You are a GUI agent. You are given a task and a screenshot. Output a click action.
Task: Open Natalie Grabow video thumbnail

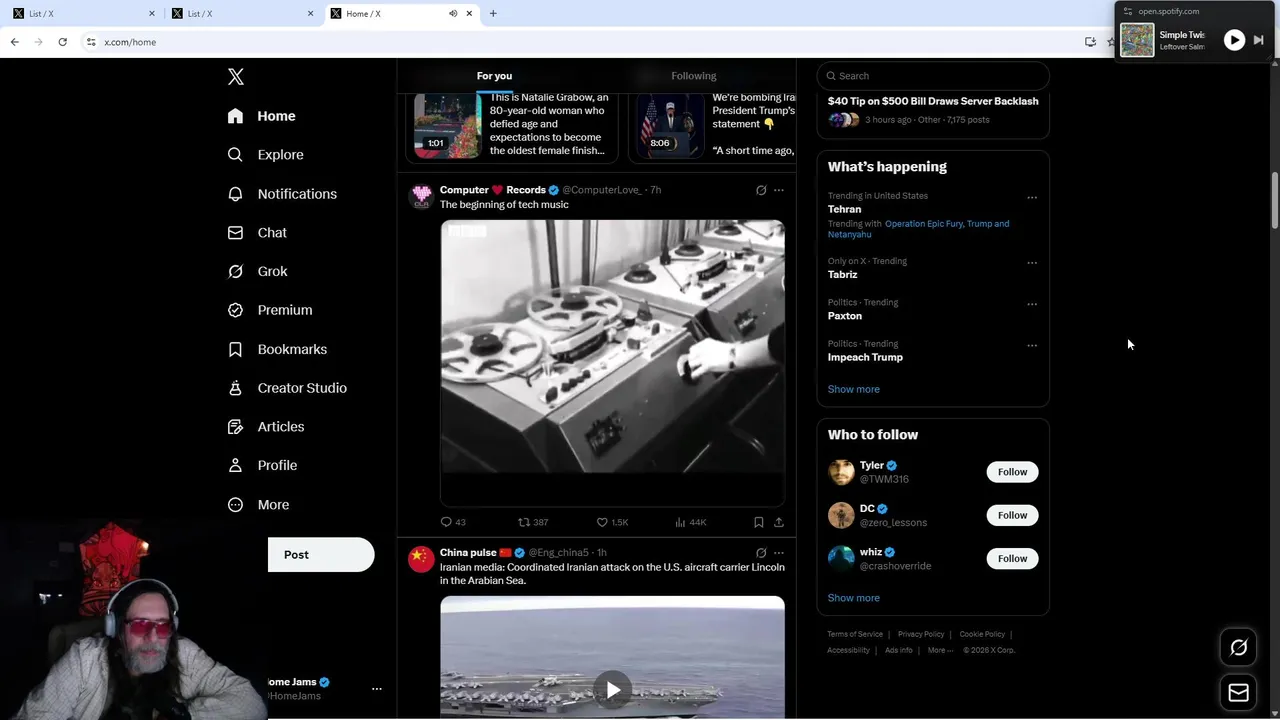click(x=448, y=125)
